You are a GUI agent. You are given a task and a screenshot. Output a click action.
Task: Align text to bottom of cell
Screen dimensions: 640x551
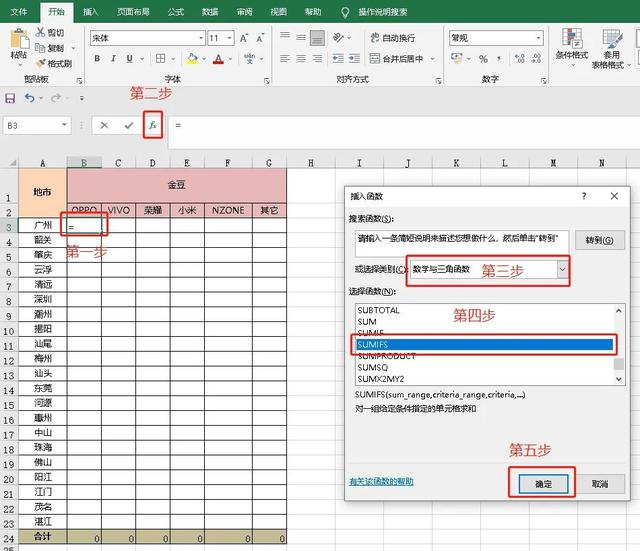(317, 38)
